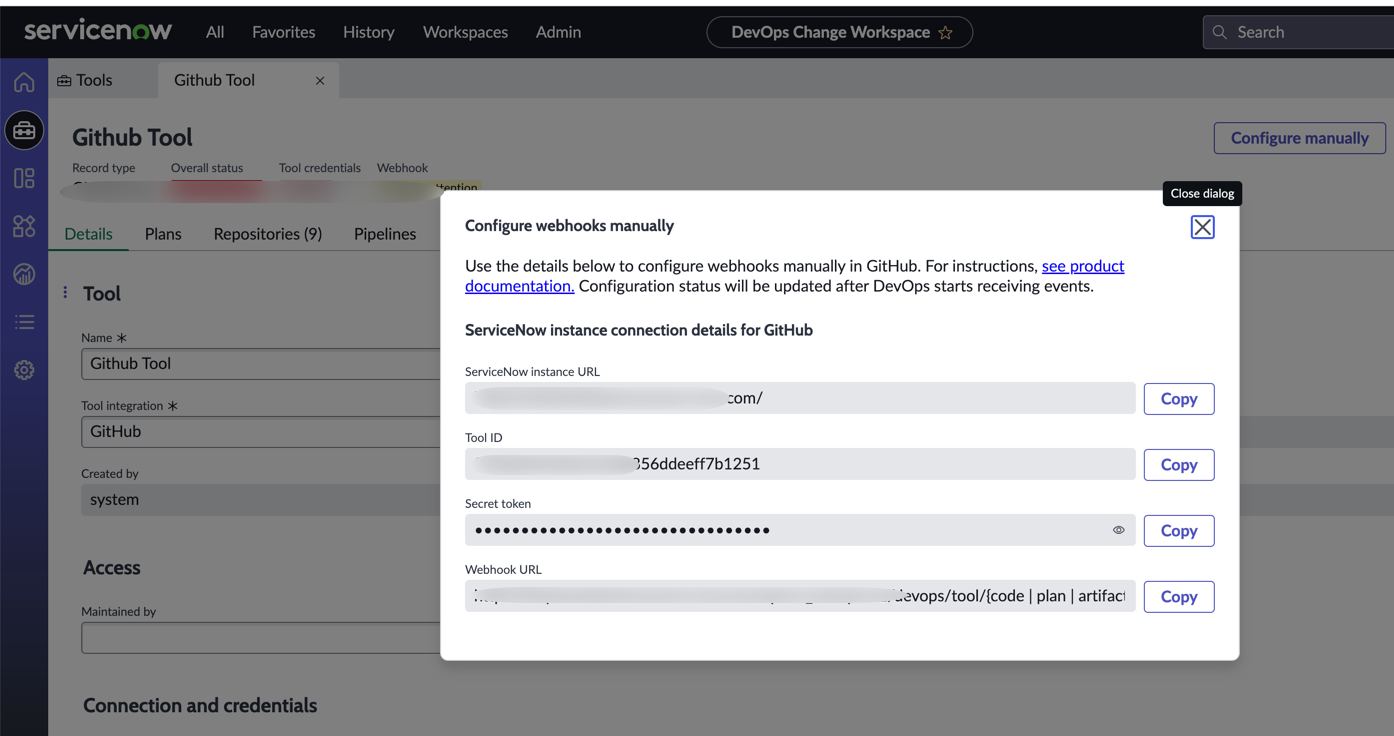Click the Name field containing Github Tool
The width and height of the screenshot is (1394, 736).
click(261, 364)
